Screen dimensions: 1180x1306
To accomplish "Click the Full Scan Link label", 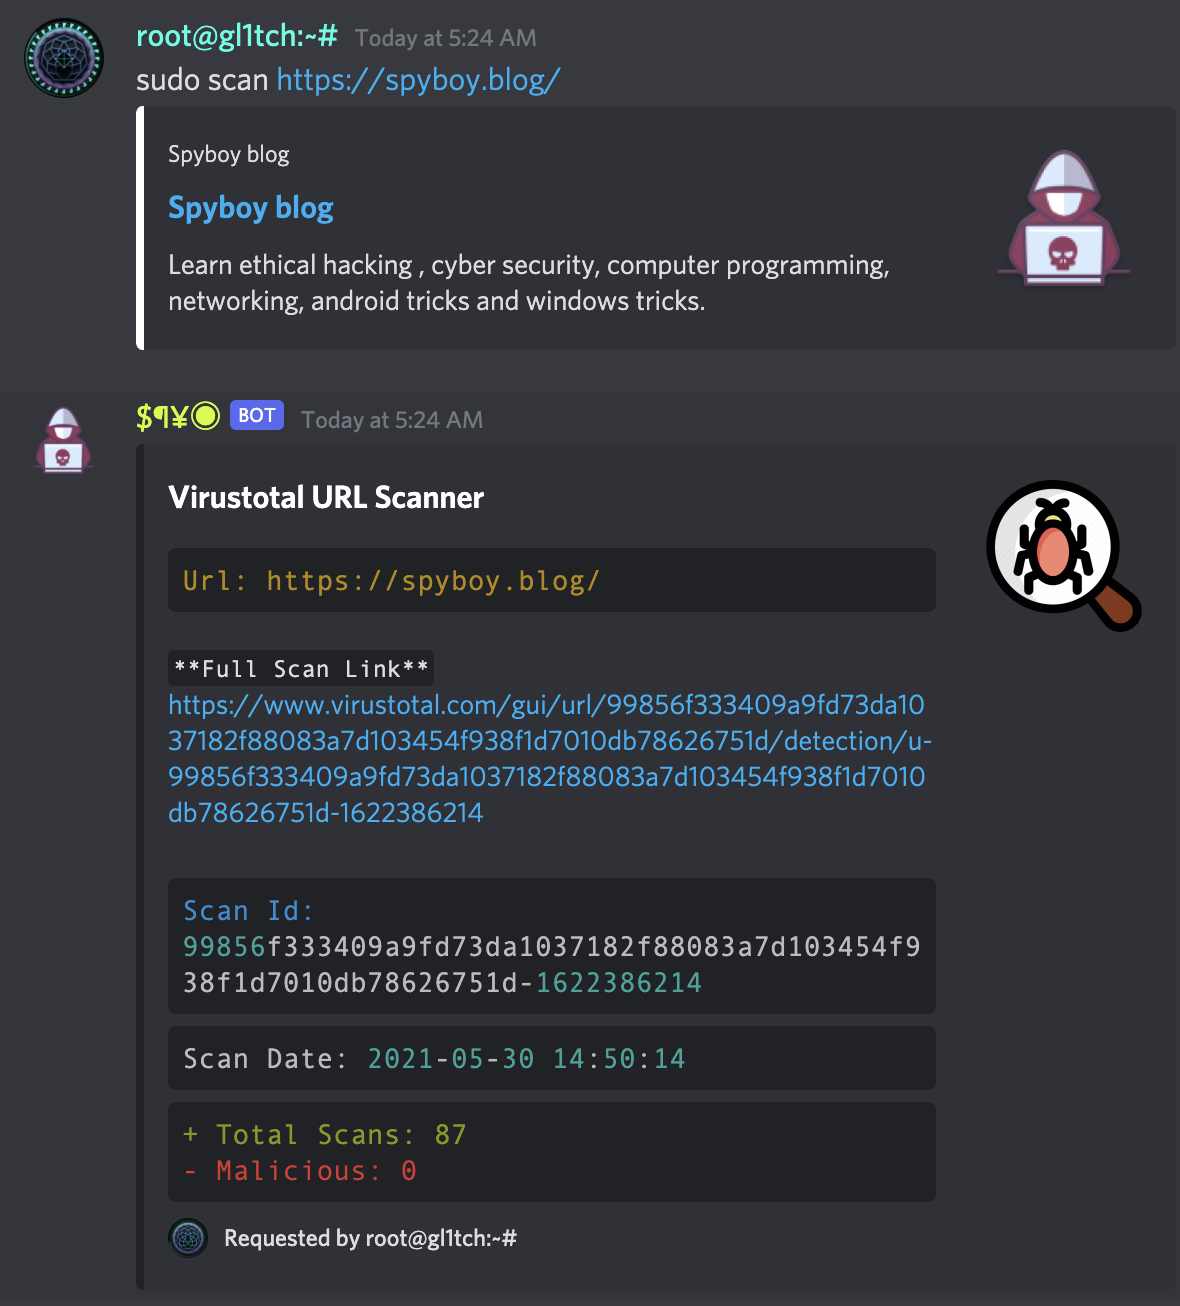I will tap(301, 669).
